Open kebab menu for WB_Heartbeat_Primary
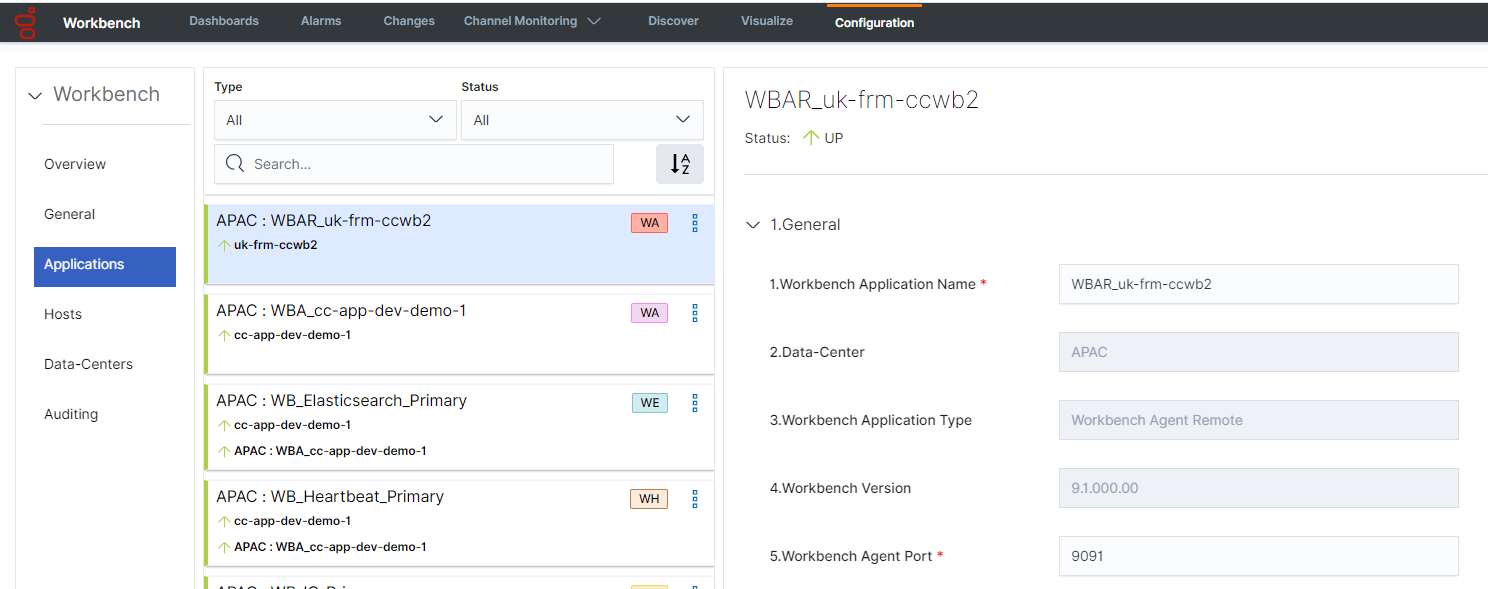The height and width of the screenshot is (589, 1488). tap(695, 498)
